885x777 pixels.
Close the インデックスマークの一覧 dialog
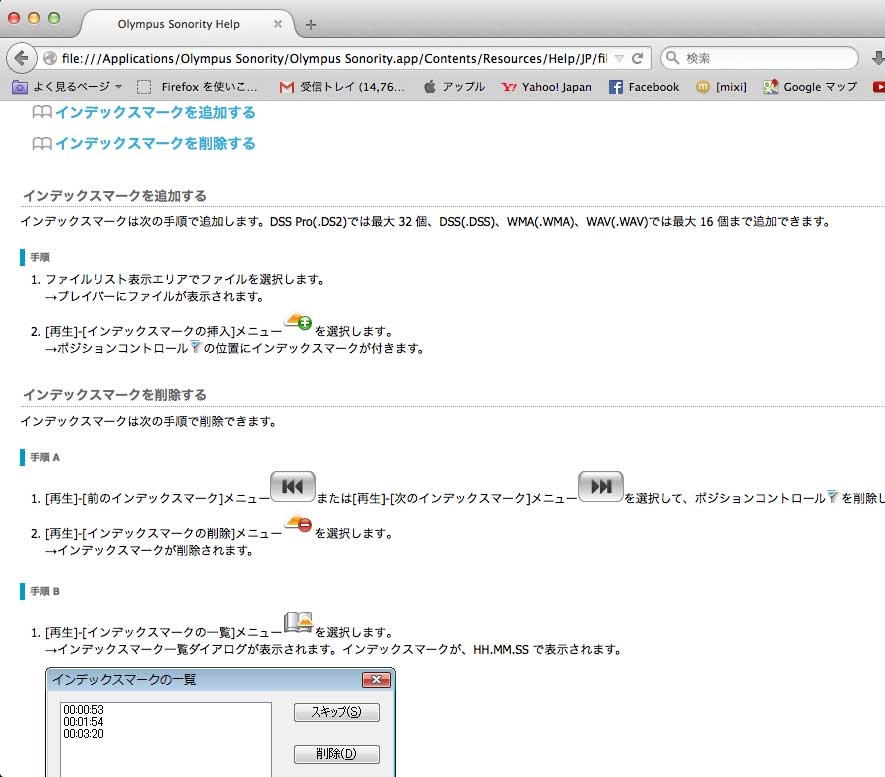pyautogui.click(x=376, y=679)
